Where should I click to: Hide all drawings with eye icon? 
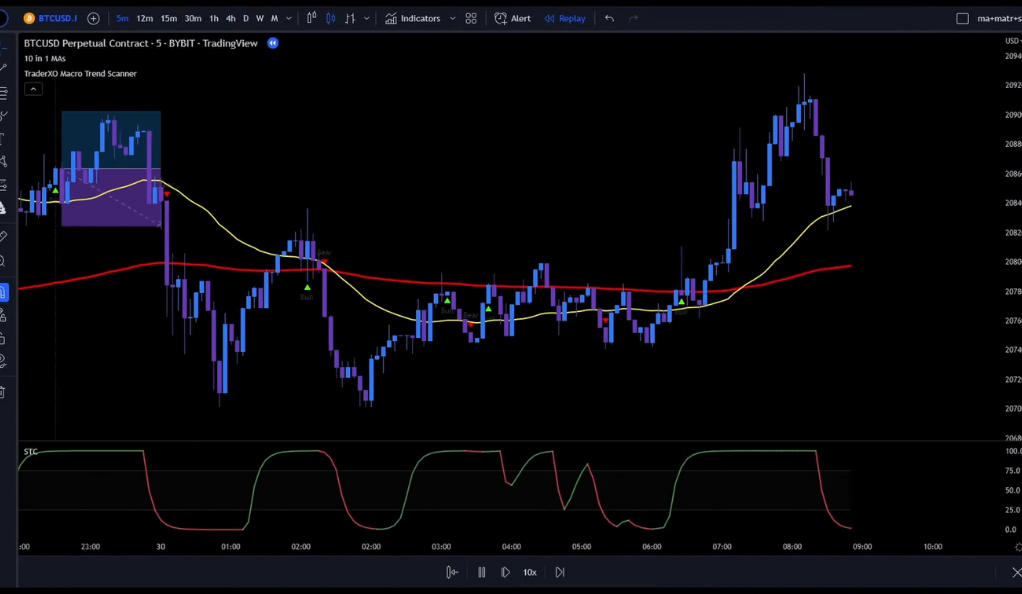tap(4, 361)
